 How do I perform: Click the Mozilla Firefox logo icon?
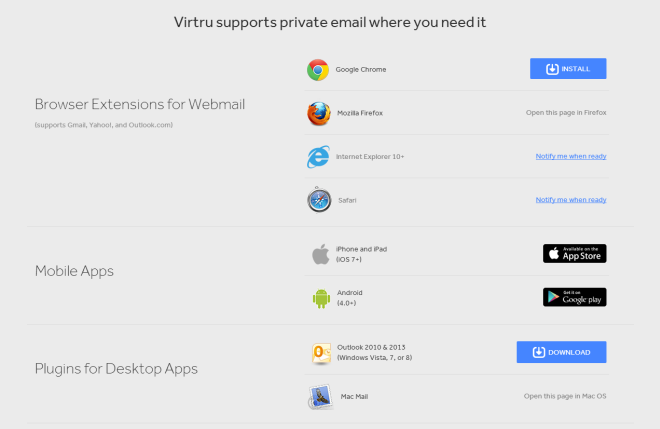[x=319, y=113]
